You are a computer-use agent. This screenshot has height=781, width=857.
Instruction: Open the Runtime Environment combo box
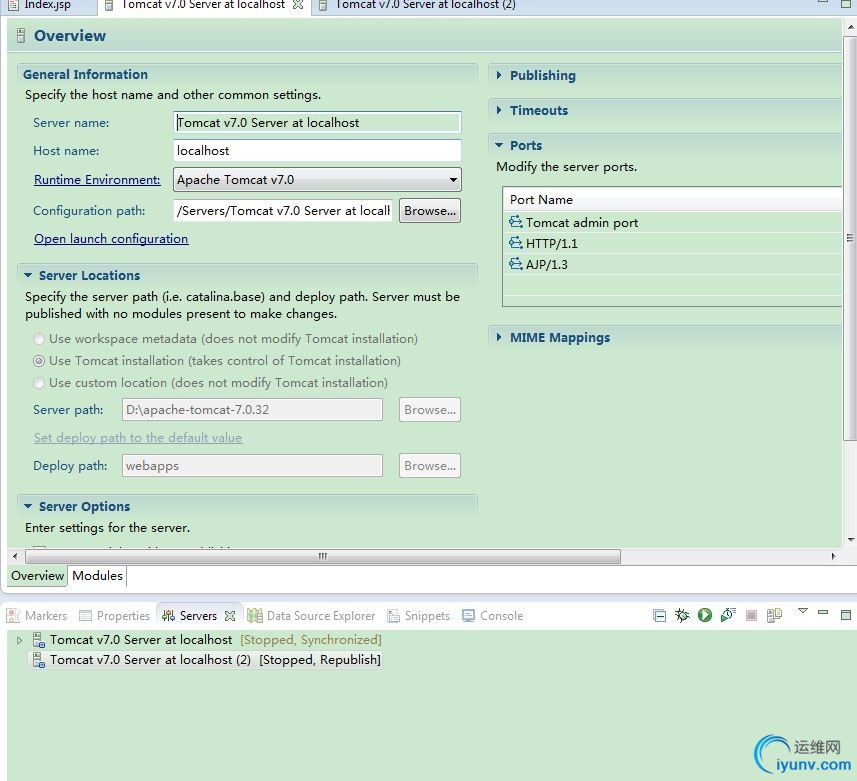click(317, 180)
